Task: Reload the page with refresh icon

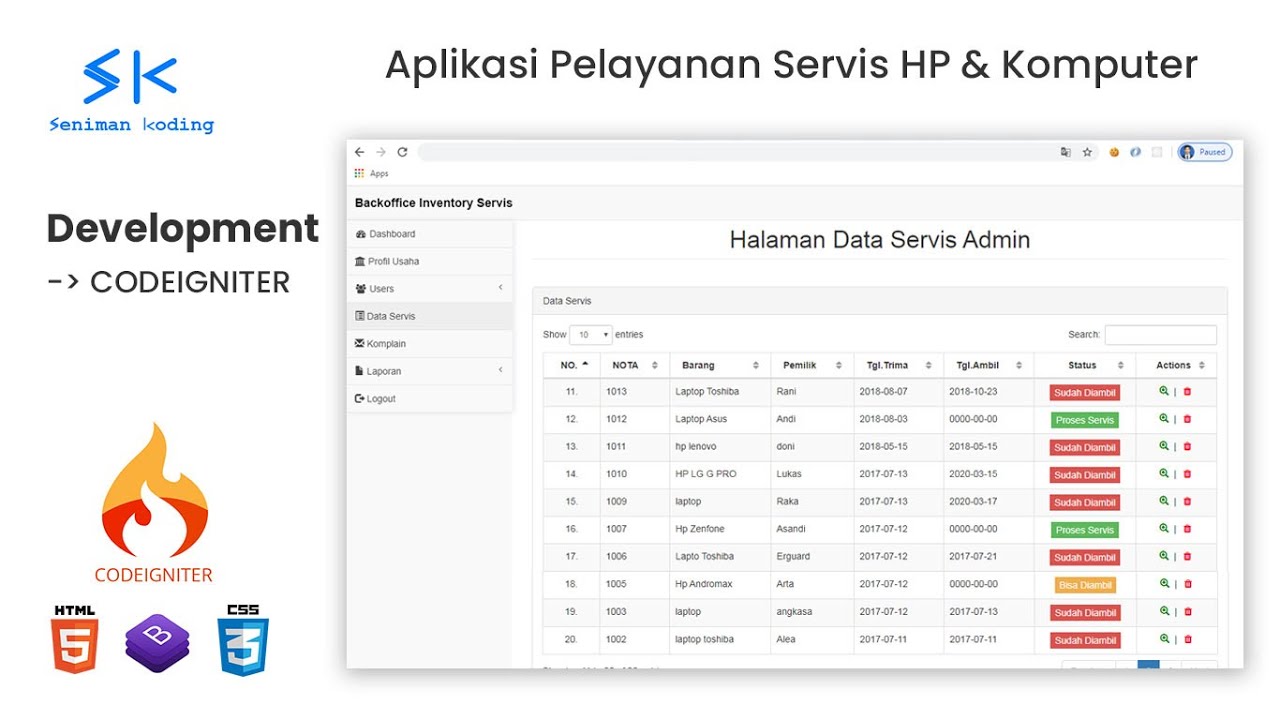Action: tap(402, 152)
